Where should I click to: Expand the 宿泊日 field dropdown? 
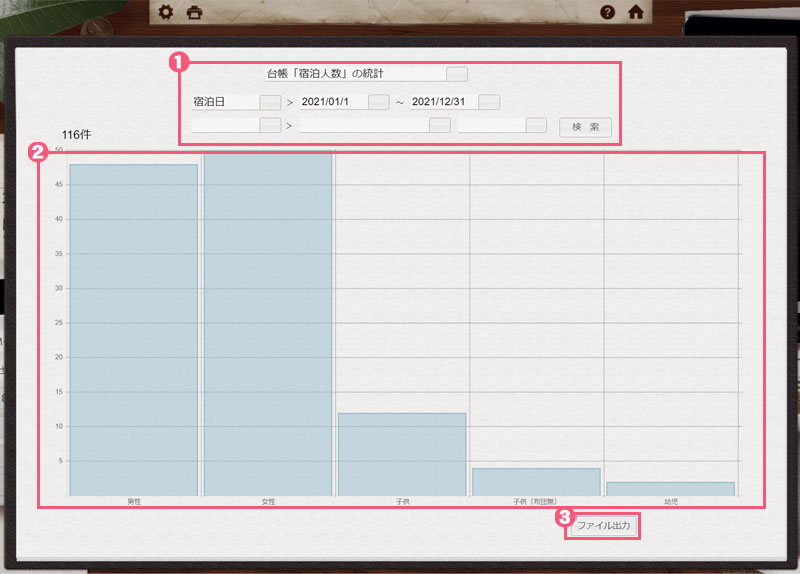click(x=270, y=102)
